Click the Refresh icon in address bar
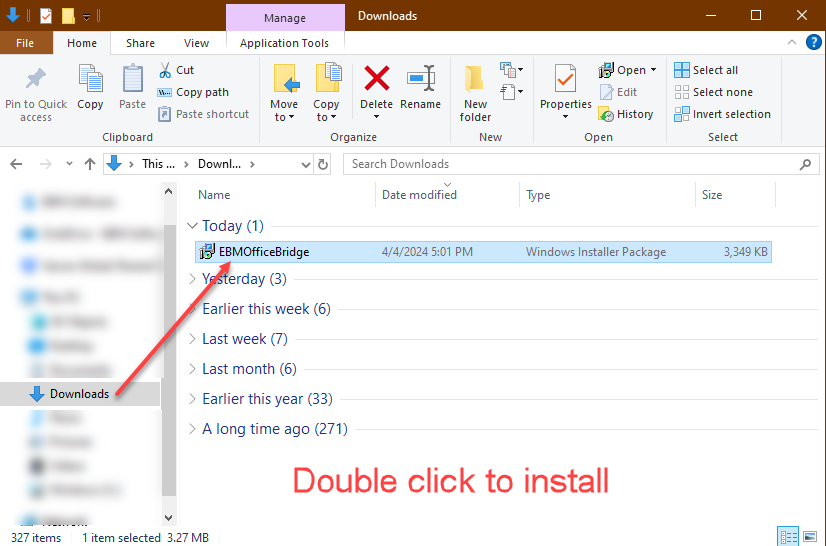 323,164
